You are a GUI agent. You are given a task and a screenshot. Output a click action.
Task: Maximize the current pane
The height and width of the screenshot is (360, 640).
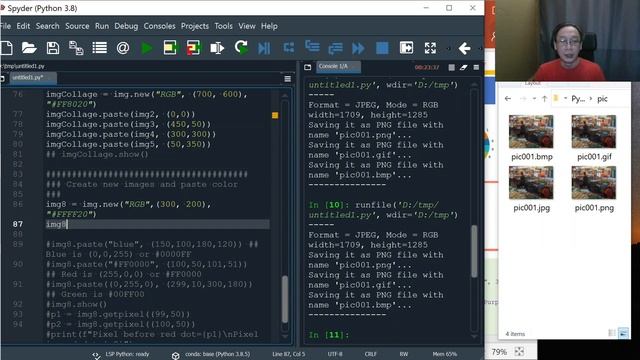tap(406, 48)
